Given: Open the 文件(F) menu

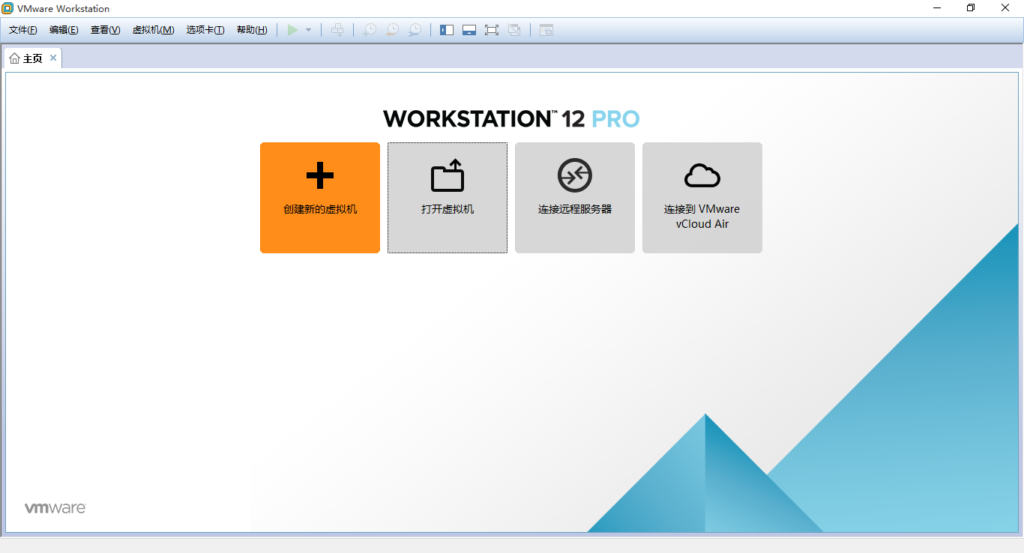Looking at the screenshot, I should pyautogui.click(x=23, y=30).
